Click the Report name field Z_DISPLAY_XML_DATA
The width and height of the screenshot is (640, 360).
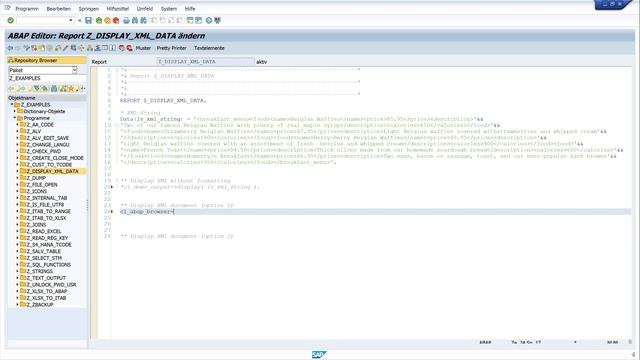click(x=205, y=62)
